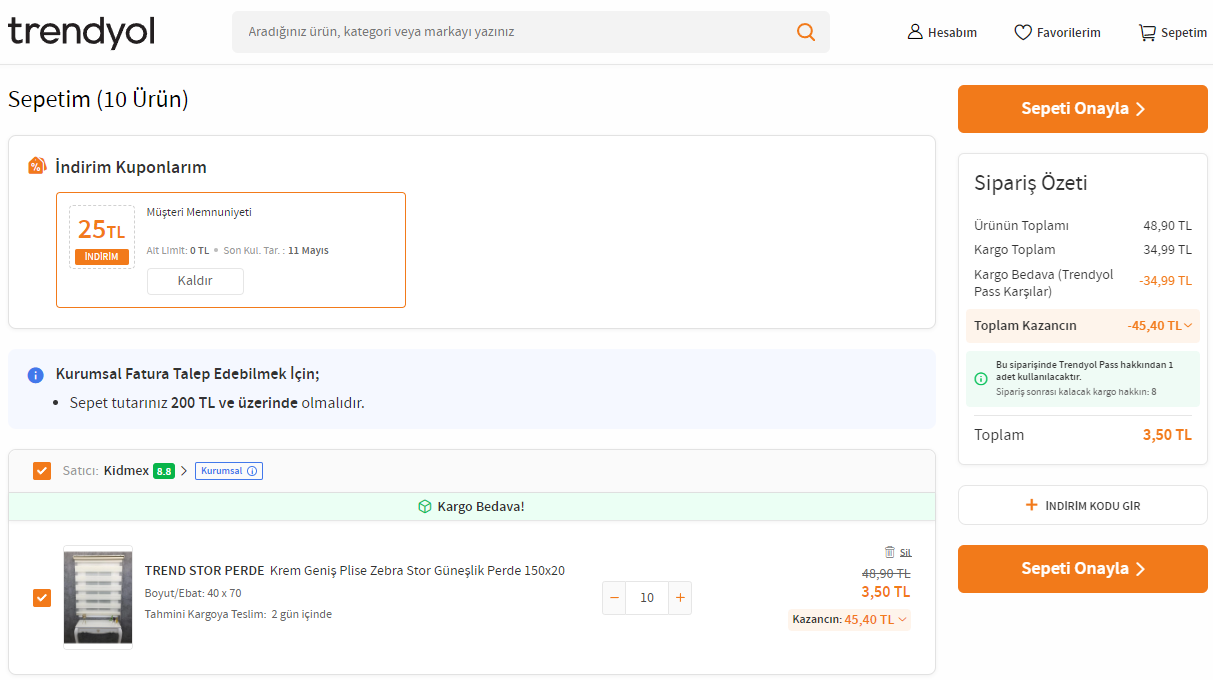
Task: Click Sepetim (10 Ürün) heading
Action: pyautogui.click(x=98, y=99)
